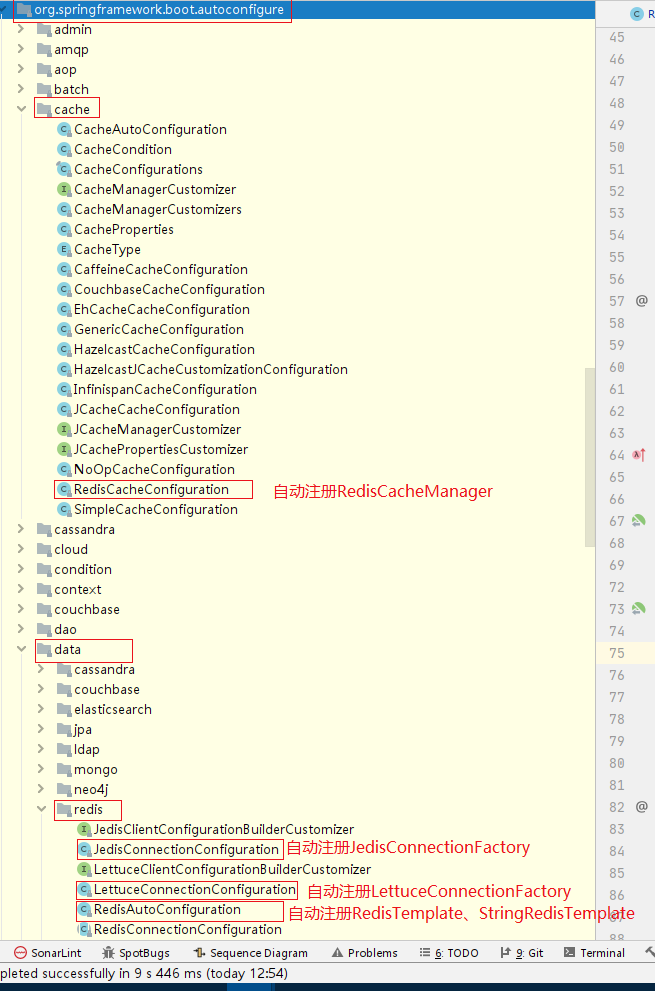Open the Sequence Diagram tool window
The height and width of the screenshot is (991, 655).
coord(251,952)
